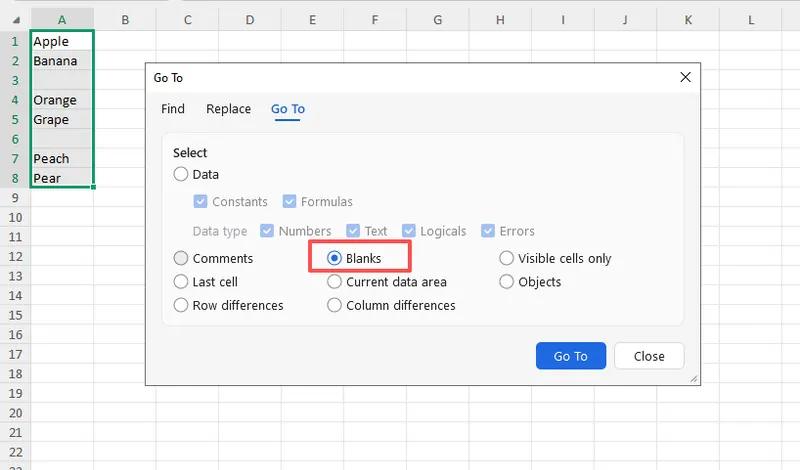Select the Data radio button
This screenshot has height=470, width=800.
click(x=181, y=174)
